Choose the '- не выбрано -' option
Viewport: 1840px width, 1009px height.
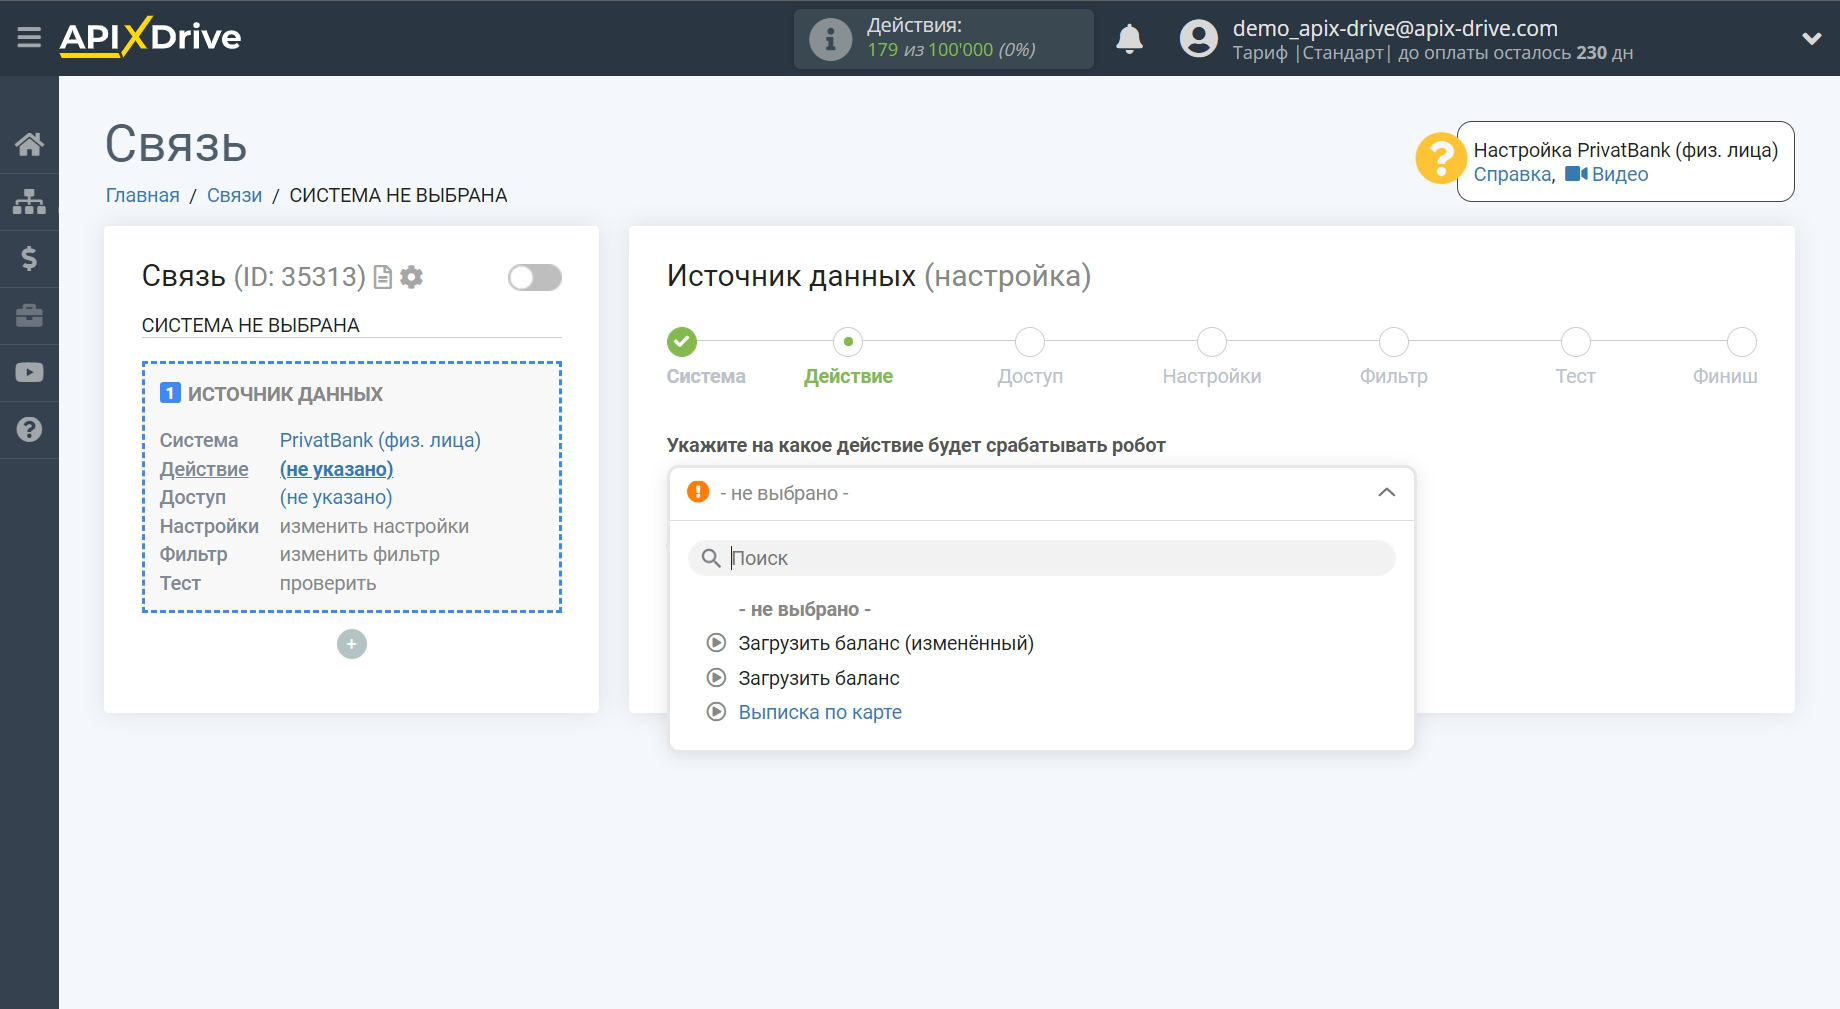[x=805, y=609]
